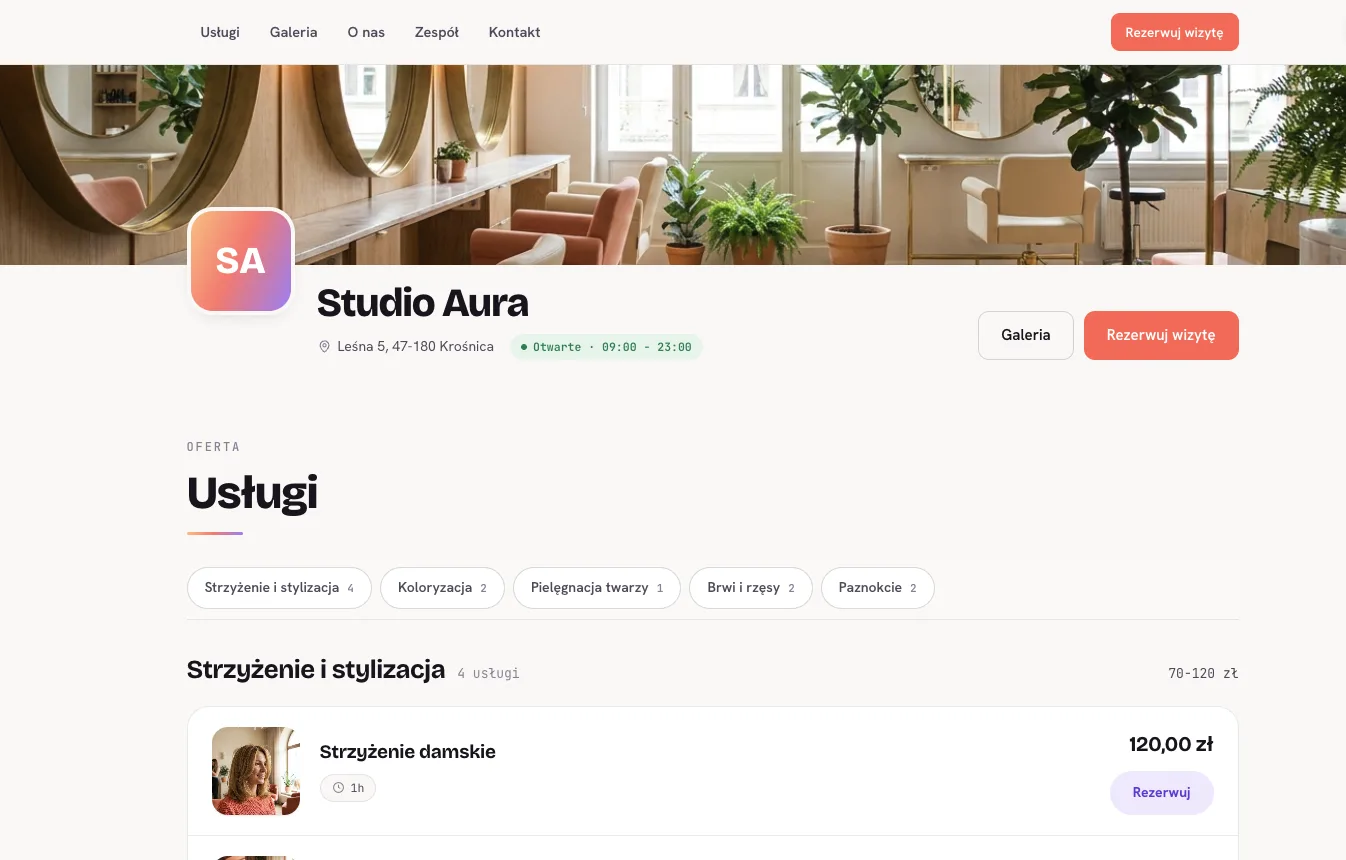Select the Koloryzacja category tab
Screen dimensions: 1346x860
tap(442, 588)
